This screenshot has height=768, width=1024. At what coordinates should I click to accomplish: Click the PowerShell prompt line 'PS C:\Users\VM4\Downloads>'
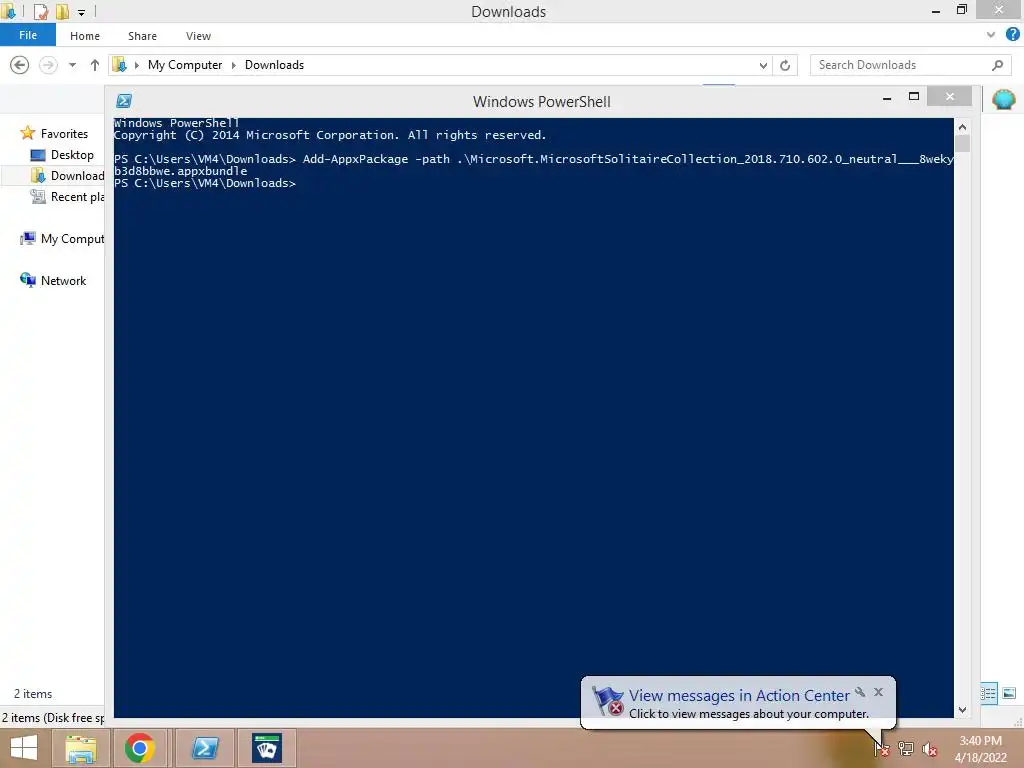pyautogui.click(x=204, y=184)
